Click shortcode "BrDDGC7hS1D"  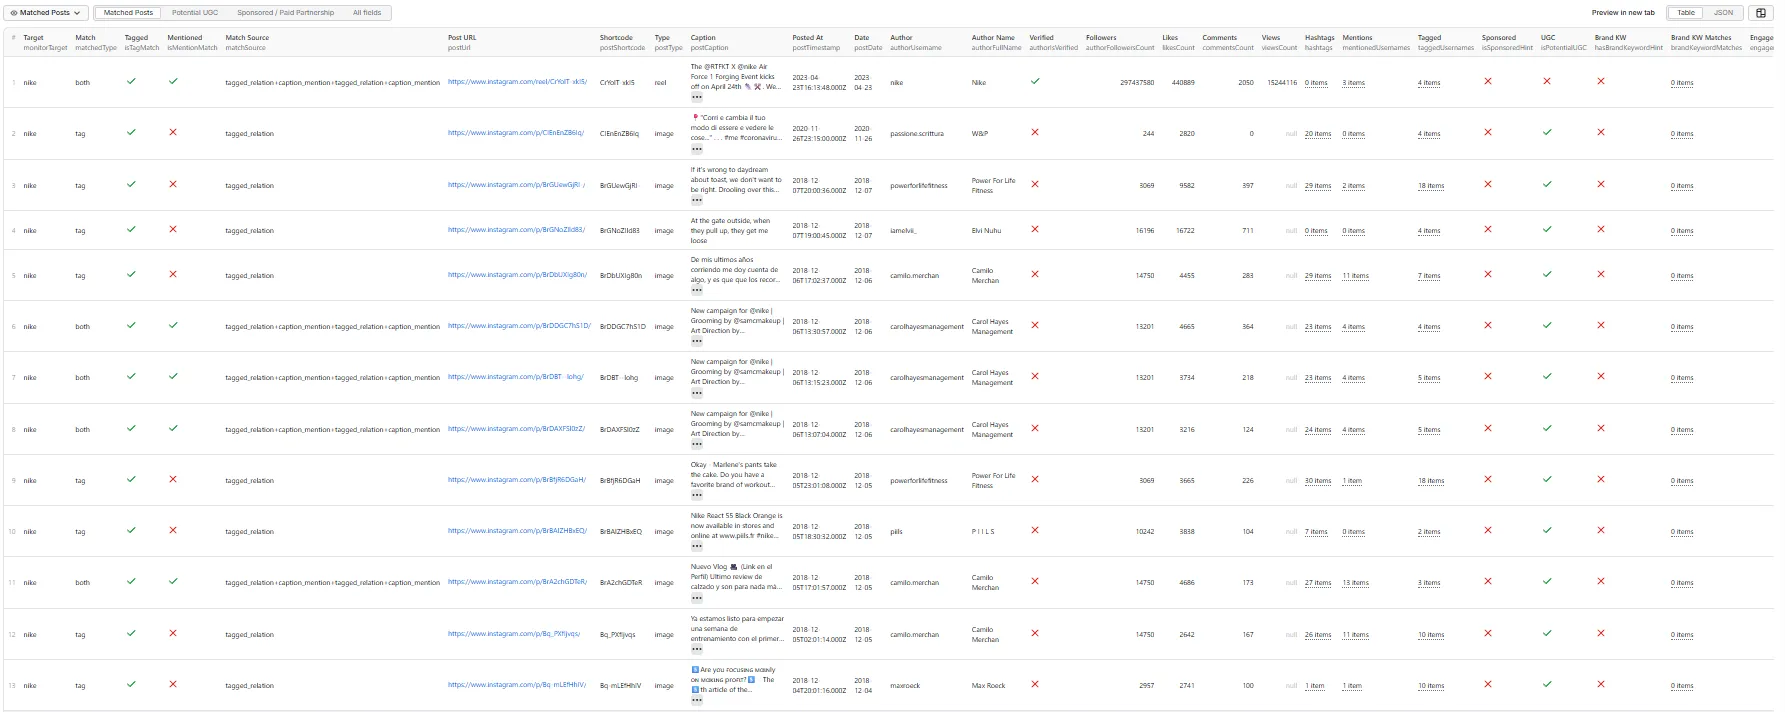pyautogui.click(x=623, y=327)
